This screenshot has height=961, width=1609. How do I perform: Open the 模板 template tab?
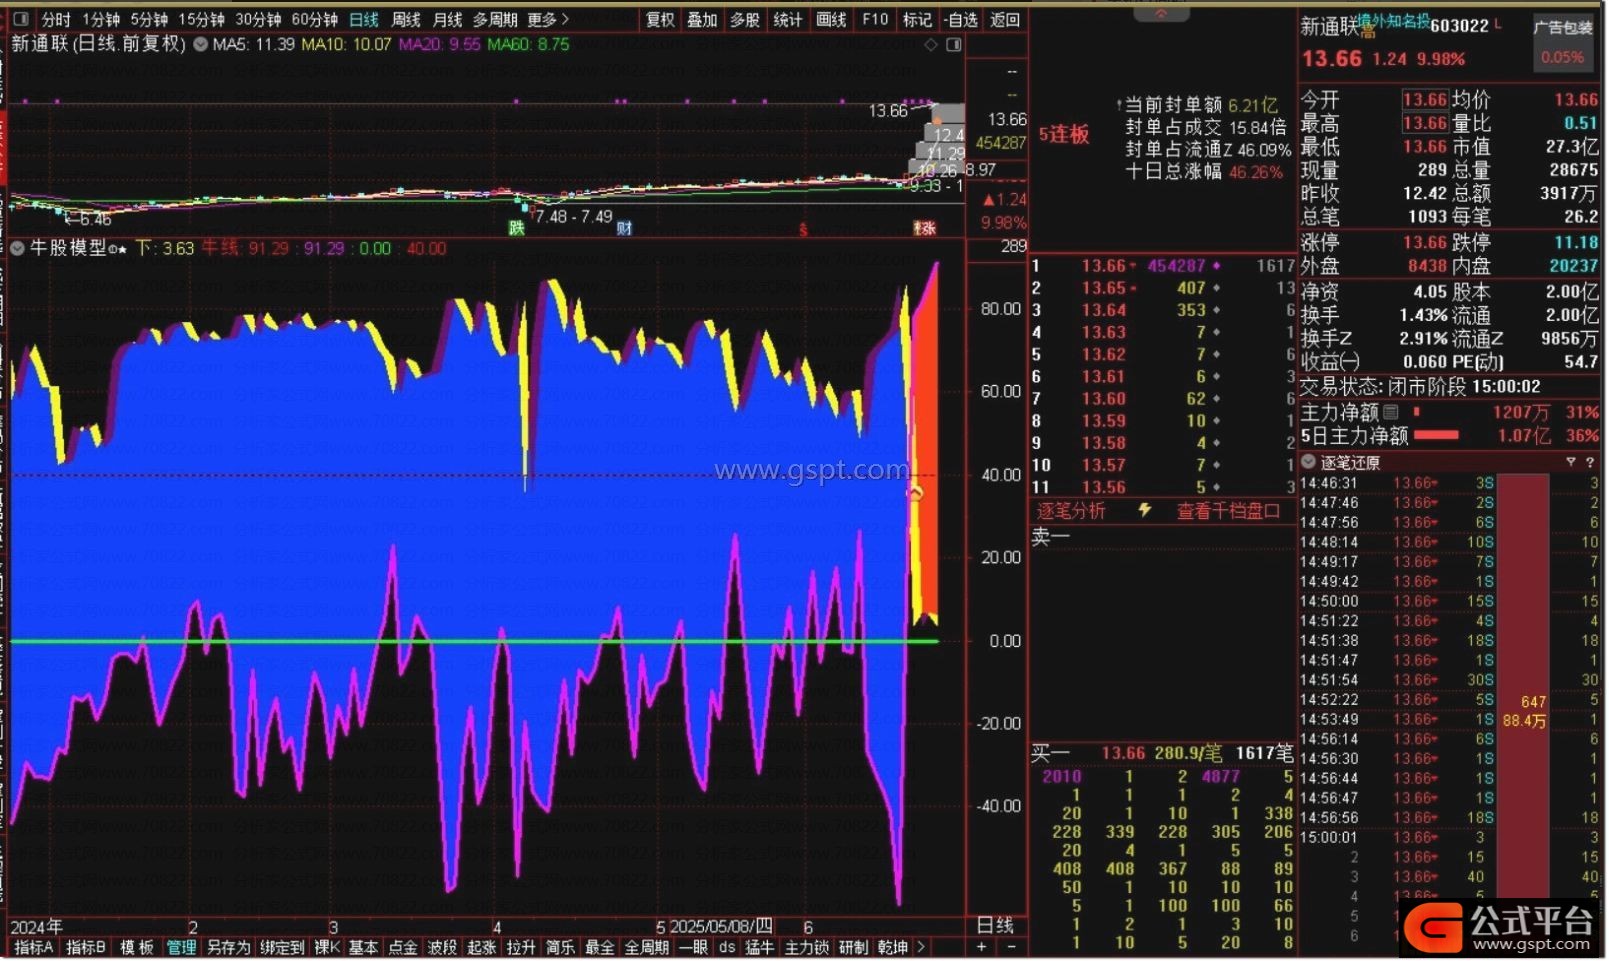click(137, 947)
